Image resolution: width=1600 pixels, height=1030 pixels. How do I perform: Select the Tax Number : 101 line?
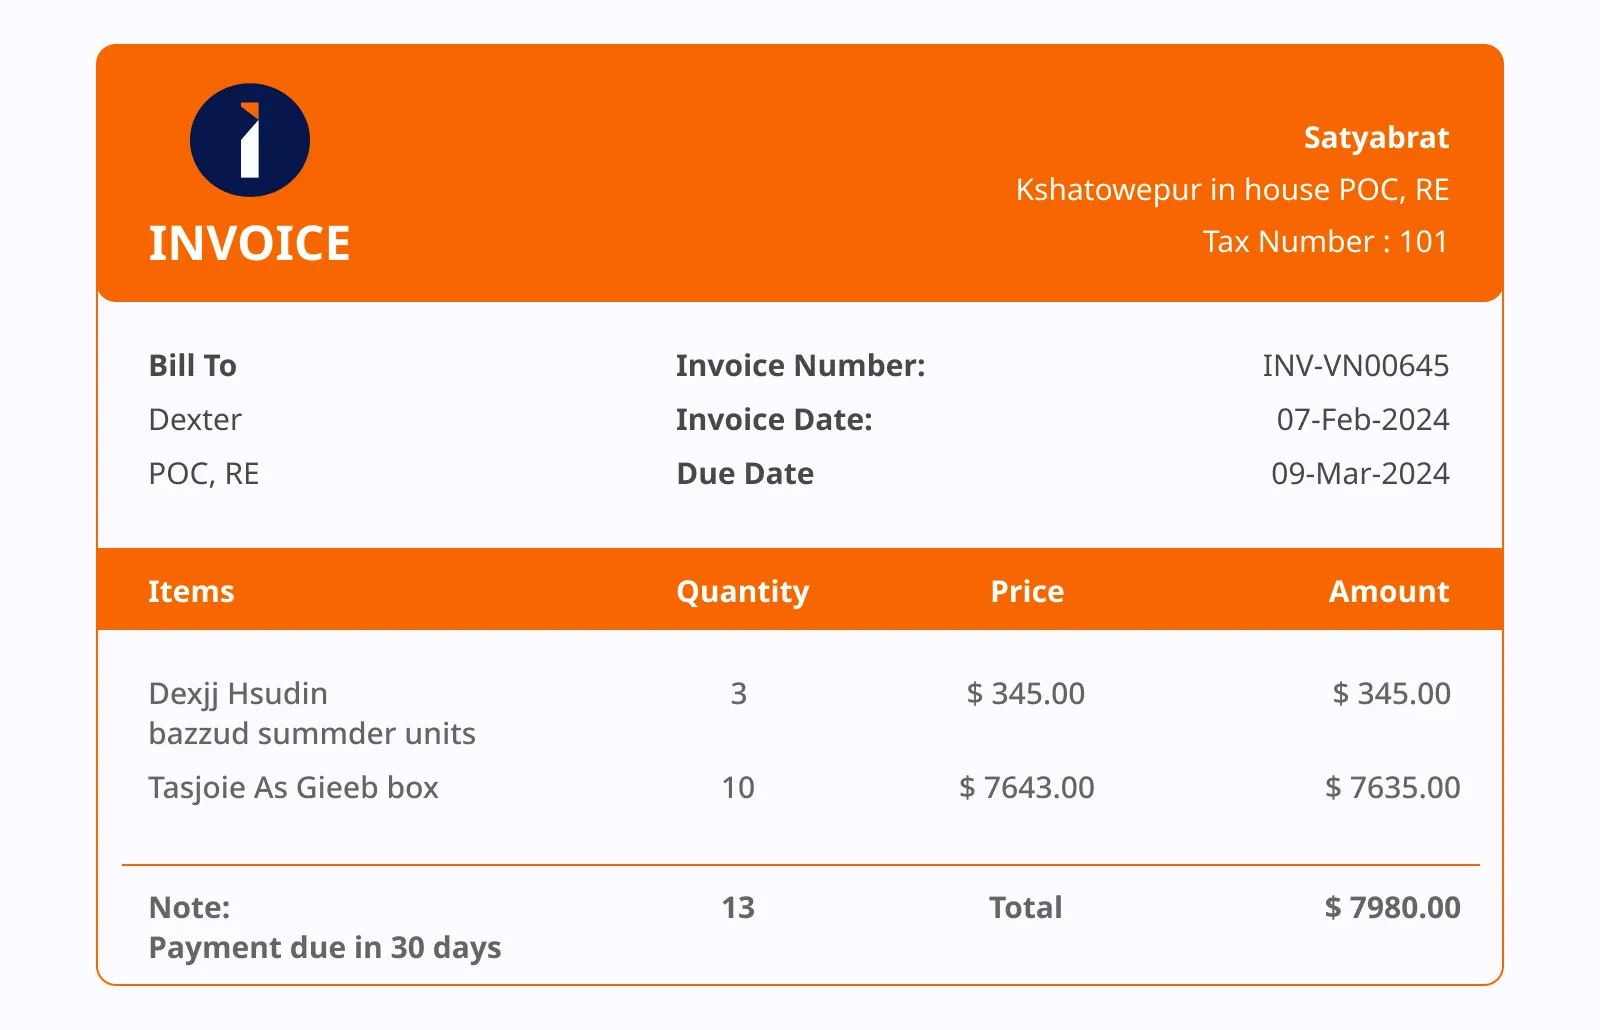[1325, 242]
